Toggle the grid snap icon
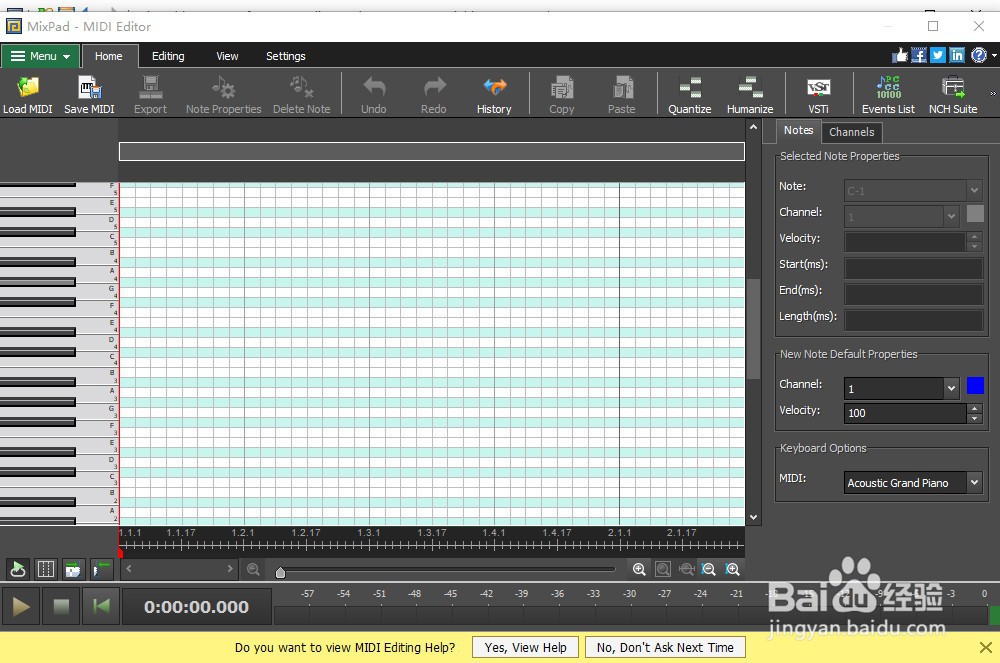 pyautogui.click(x=46, y=569)
